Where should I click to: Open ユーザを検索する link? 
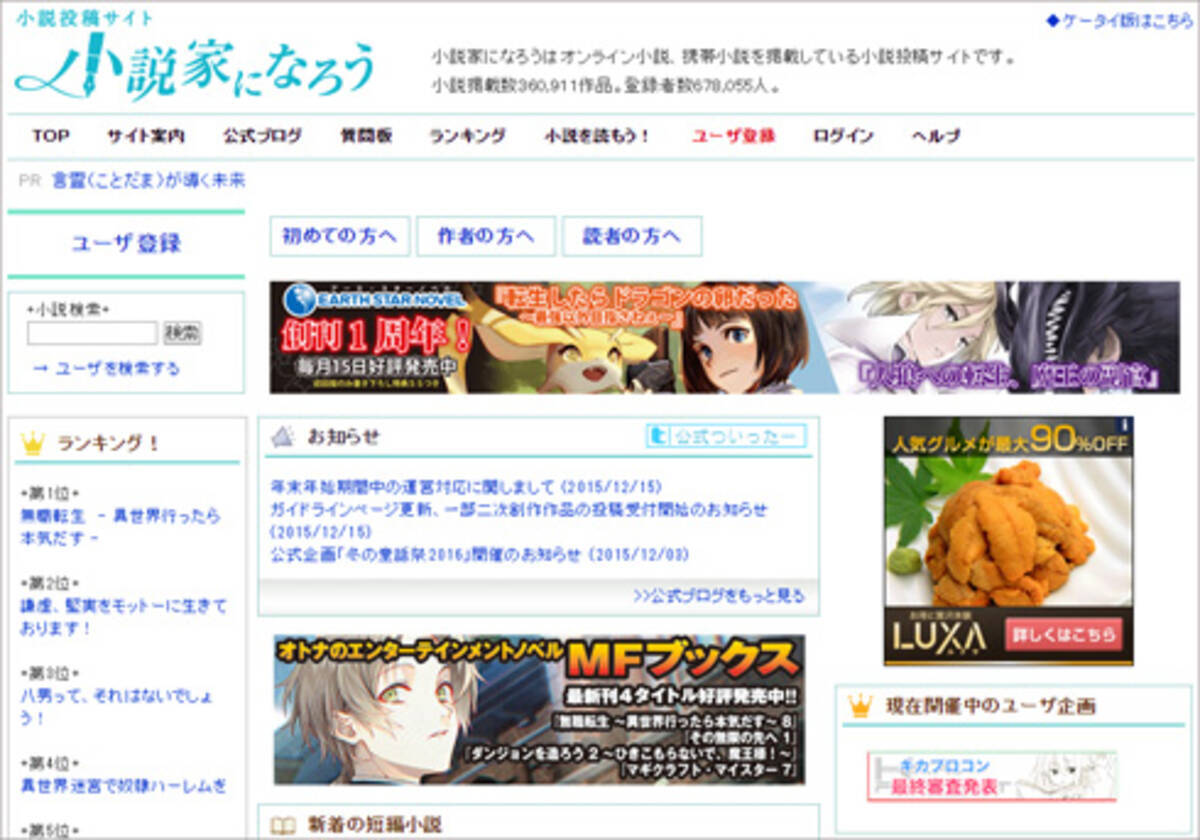coord(118,369)
